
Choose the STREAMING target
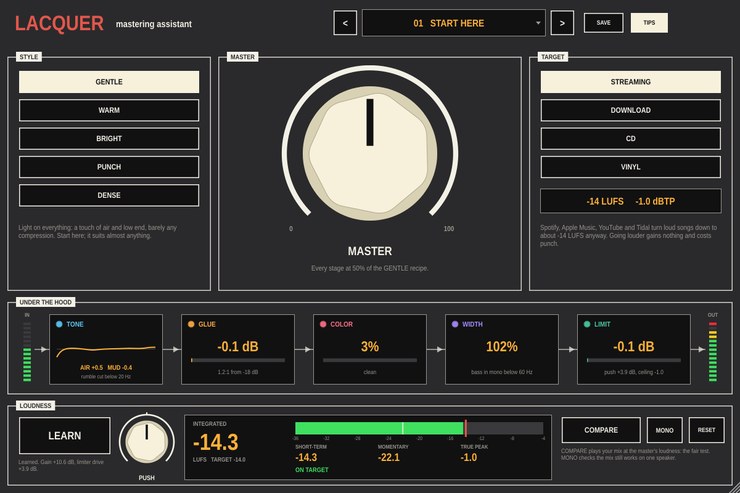[x=631, y=82]
